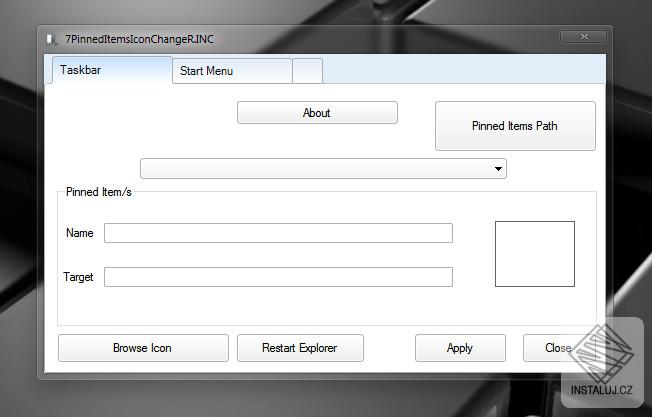Expand the pinned items dropdown list
The image size is (652, 417).
coord(323,169)
